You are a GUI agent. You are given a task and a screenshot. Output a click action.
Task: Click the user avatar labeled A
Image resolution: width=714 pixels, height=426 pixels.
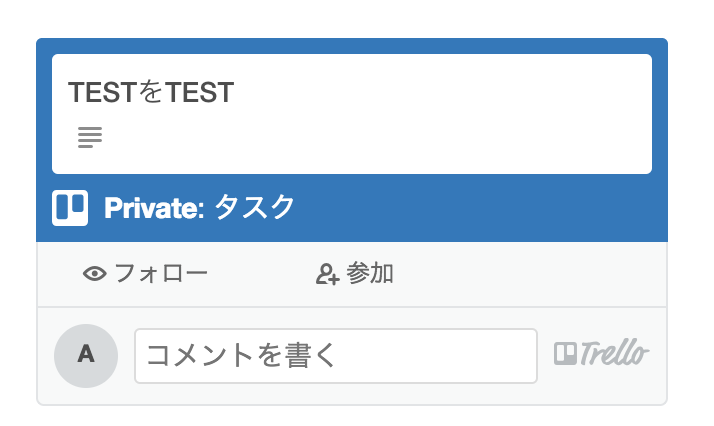(x=86, y=355)
